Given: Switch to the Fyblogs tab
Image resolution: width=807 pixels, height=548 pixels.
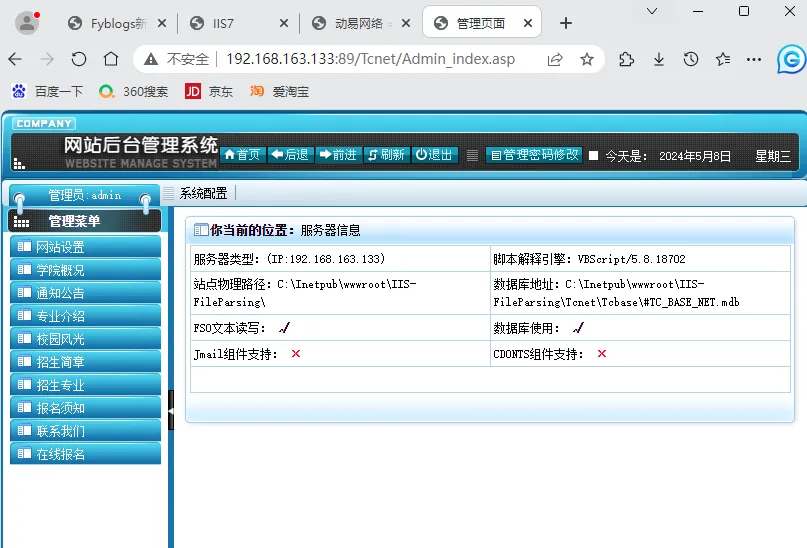Looking at the screenshot, I should click(x=117, y=23).
